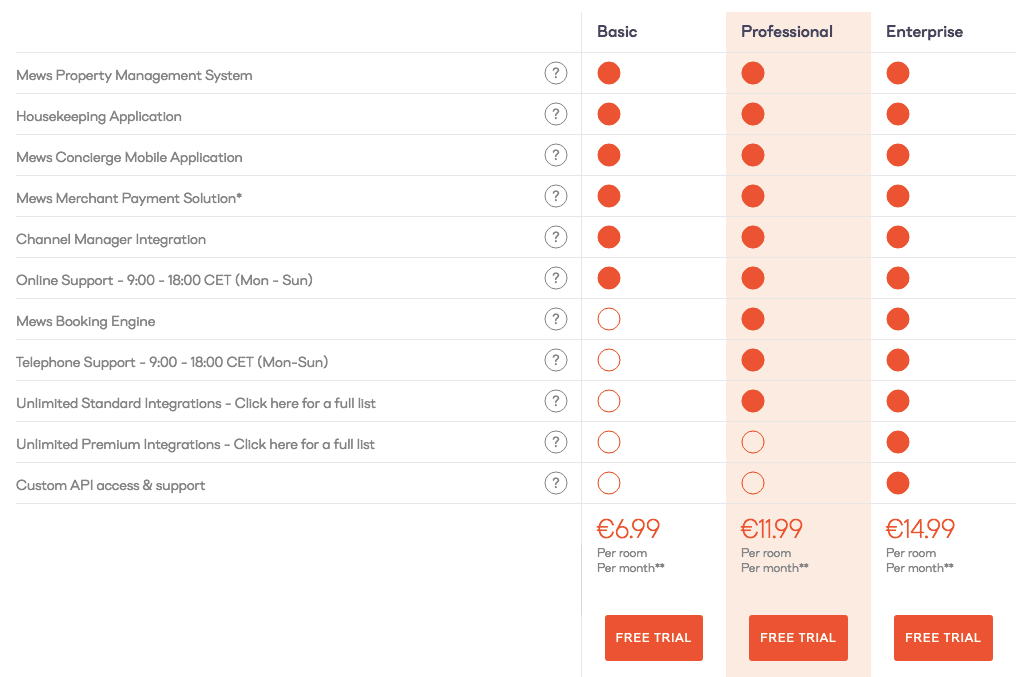
Task: Click empty circle for Professional Custom API access
Action: 753,484
